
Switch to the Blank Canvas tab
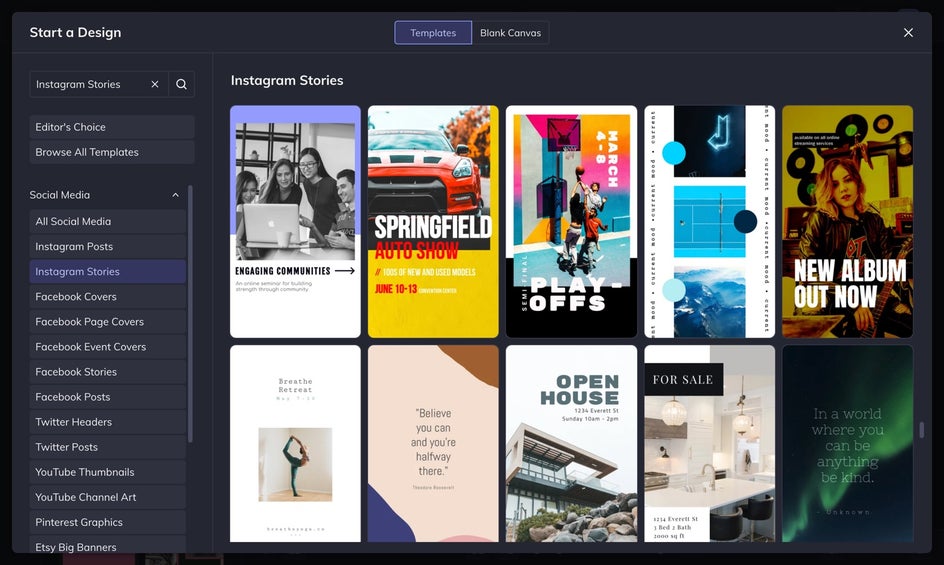pos(510,33)
